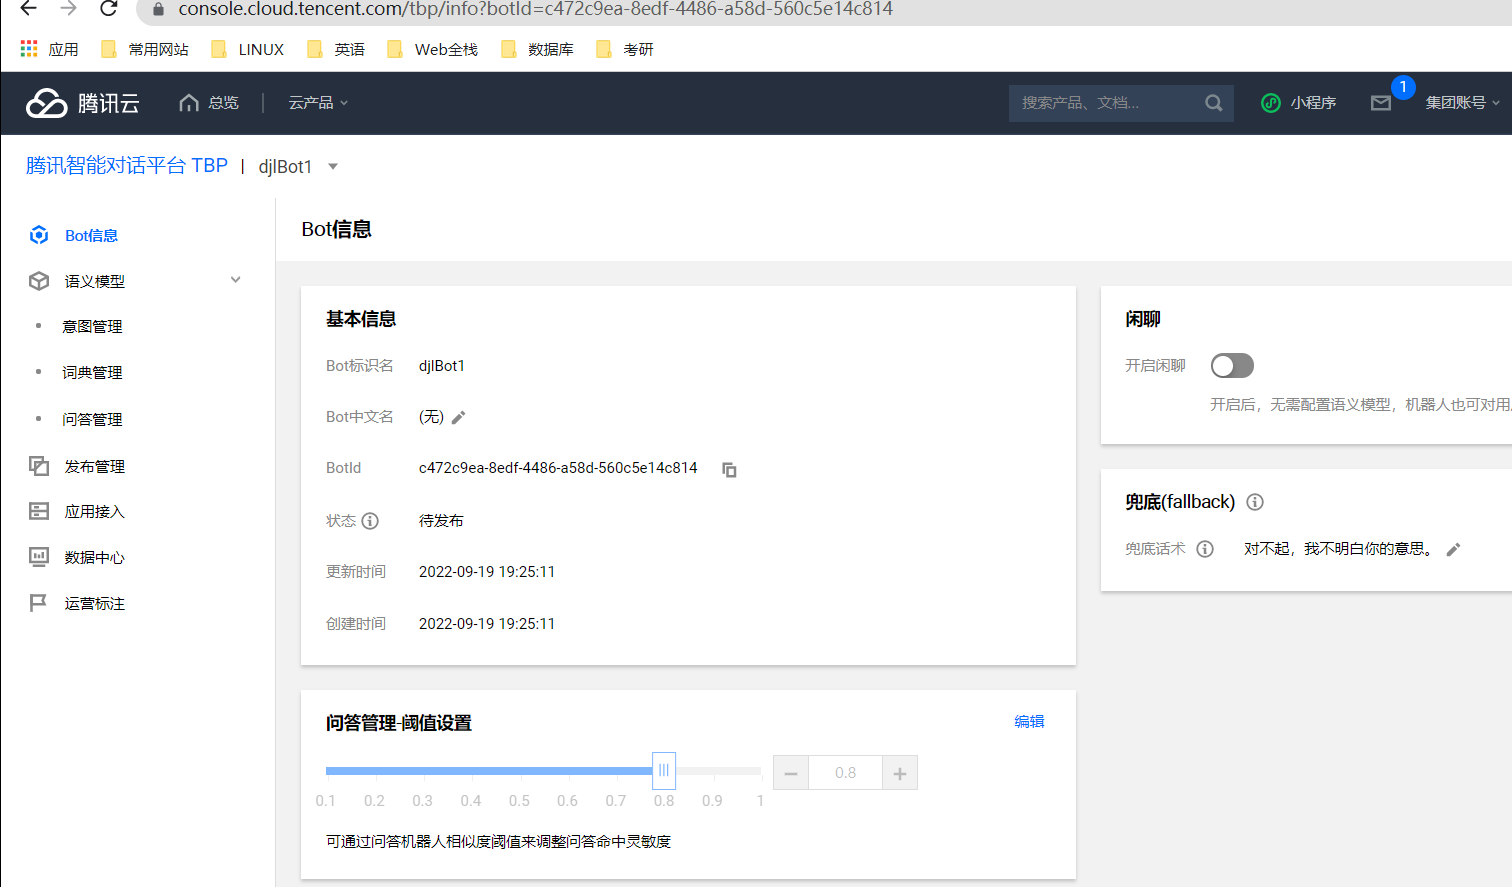Click 腾讯智能对话平台 TBP link
Viewport: 1512px width, 887px height.
[127, 165]
